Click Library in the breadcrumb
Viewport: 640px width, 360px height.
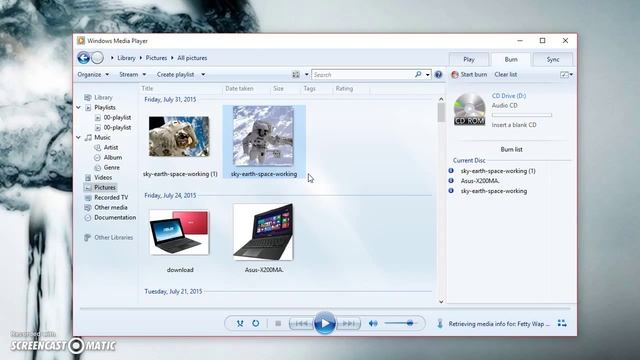pos(126,58)
